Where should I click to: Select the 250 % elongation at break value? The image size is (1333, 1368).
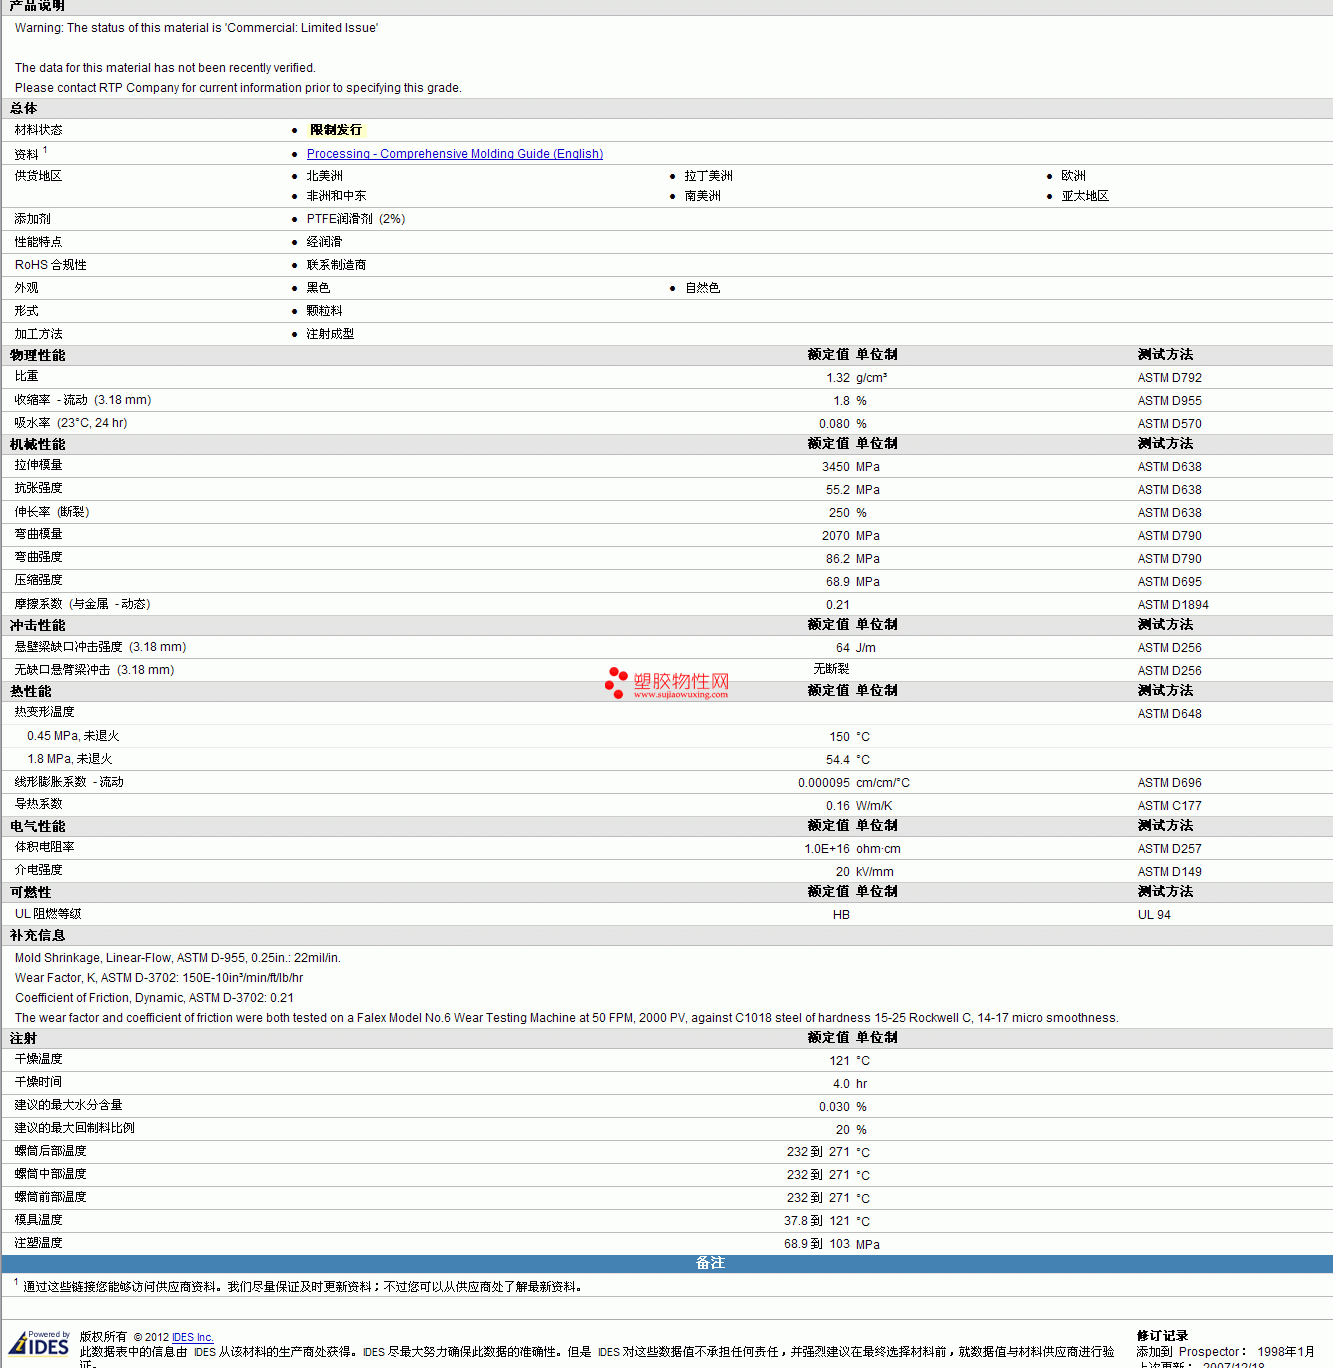pyautogui.click(x=848, y=513)
